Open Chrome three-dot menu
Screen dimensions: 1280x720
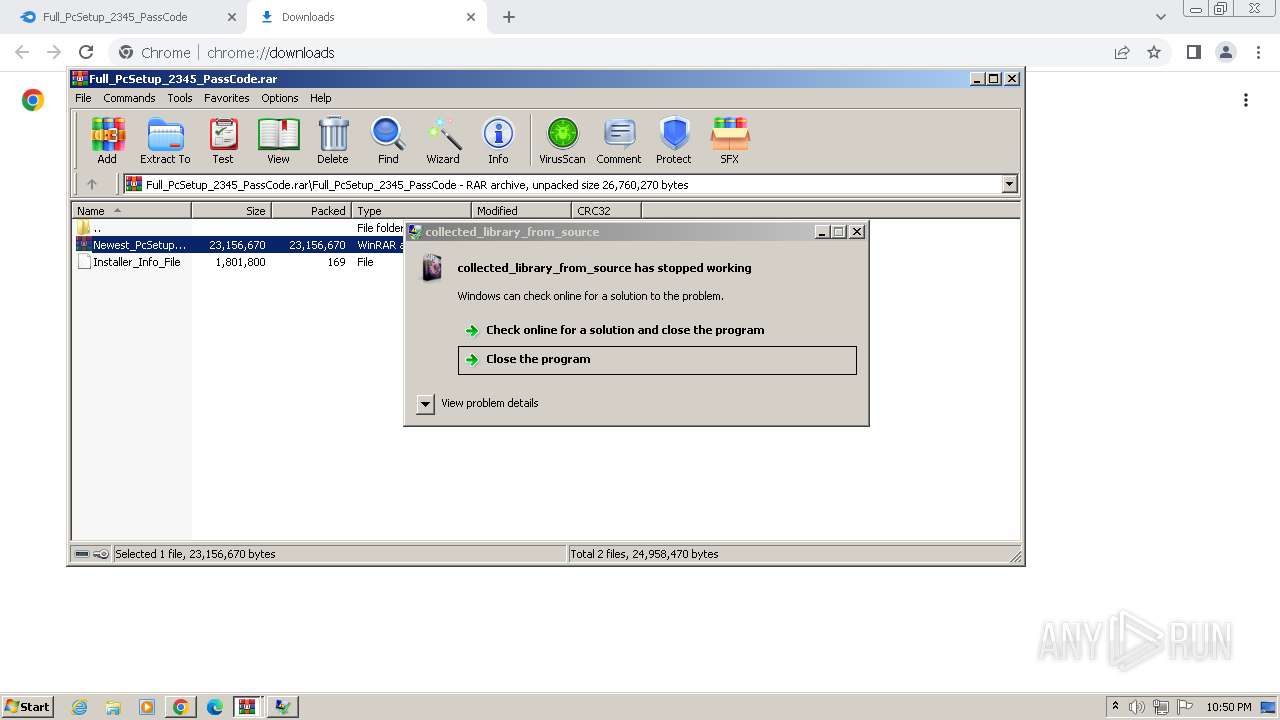pos(1258,52)
